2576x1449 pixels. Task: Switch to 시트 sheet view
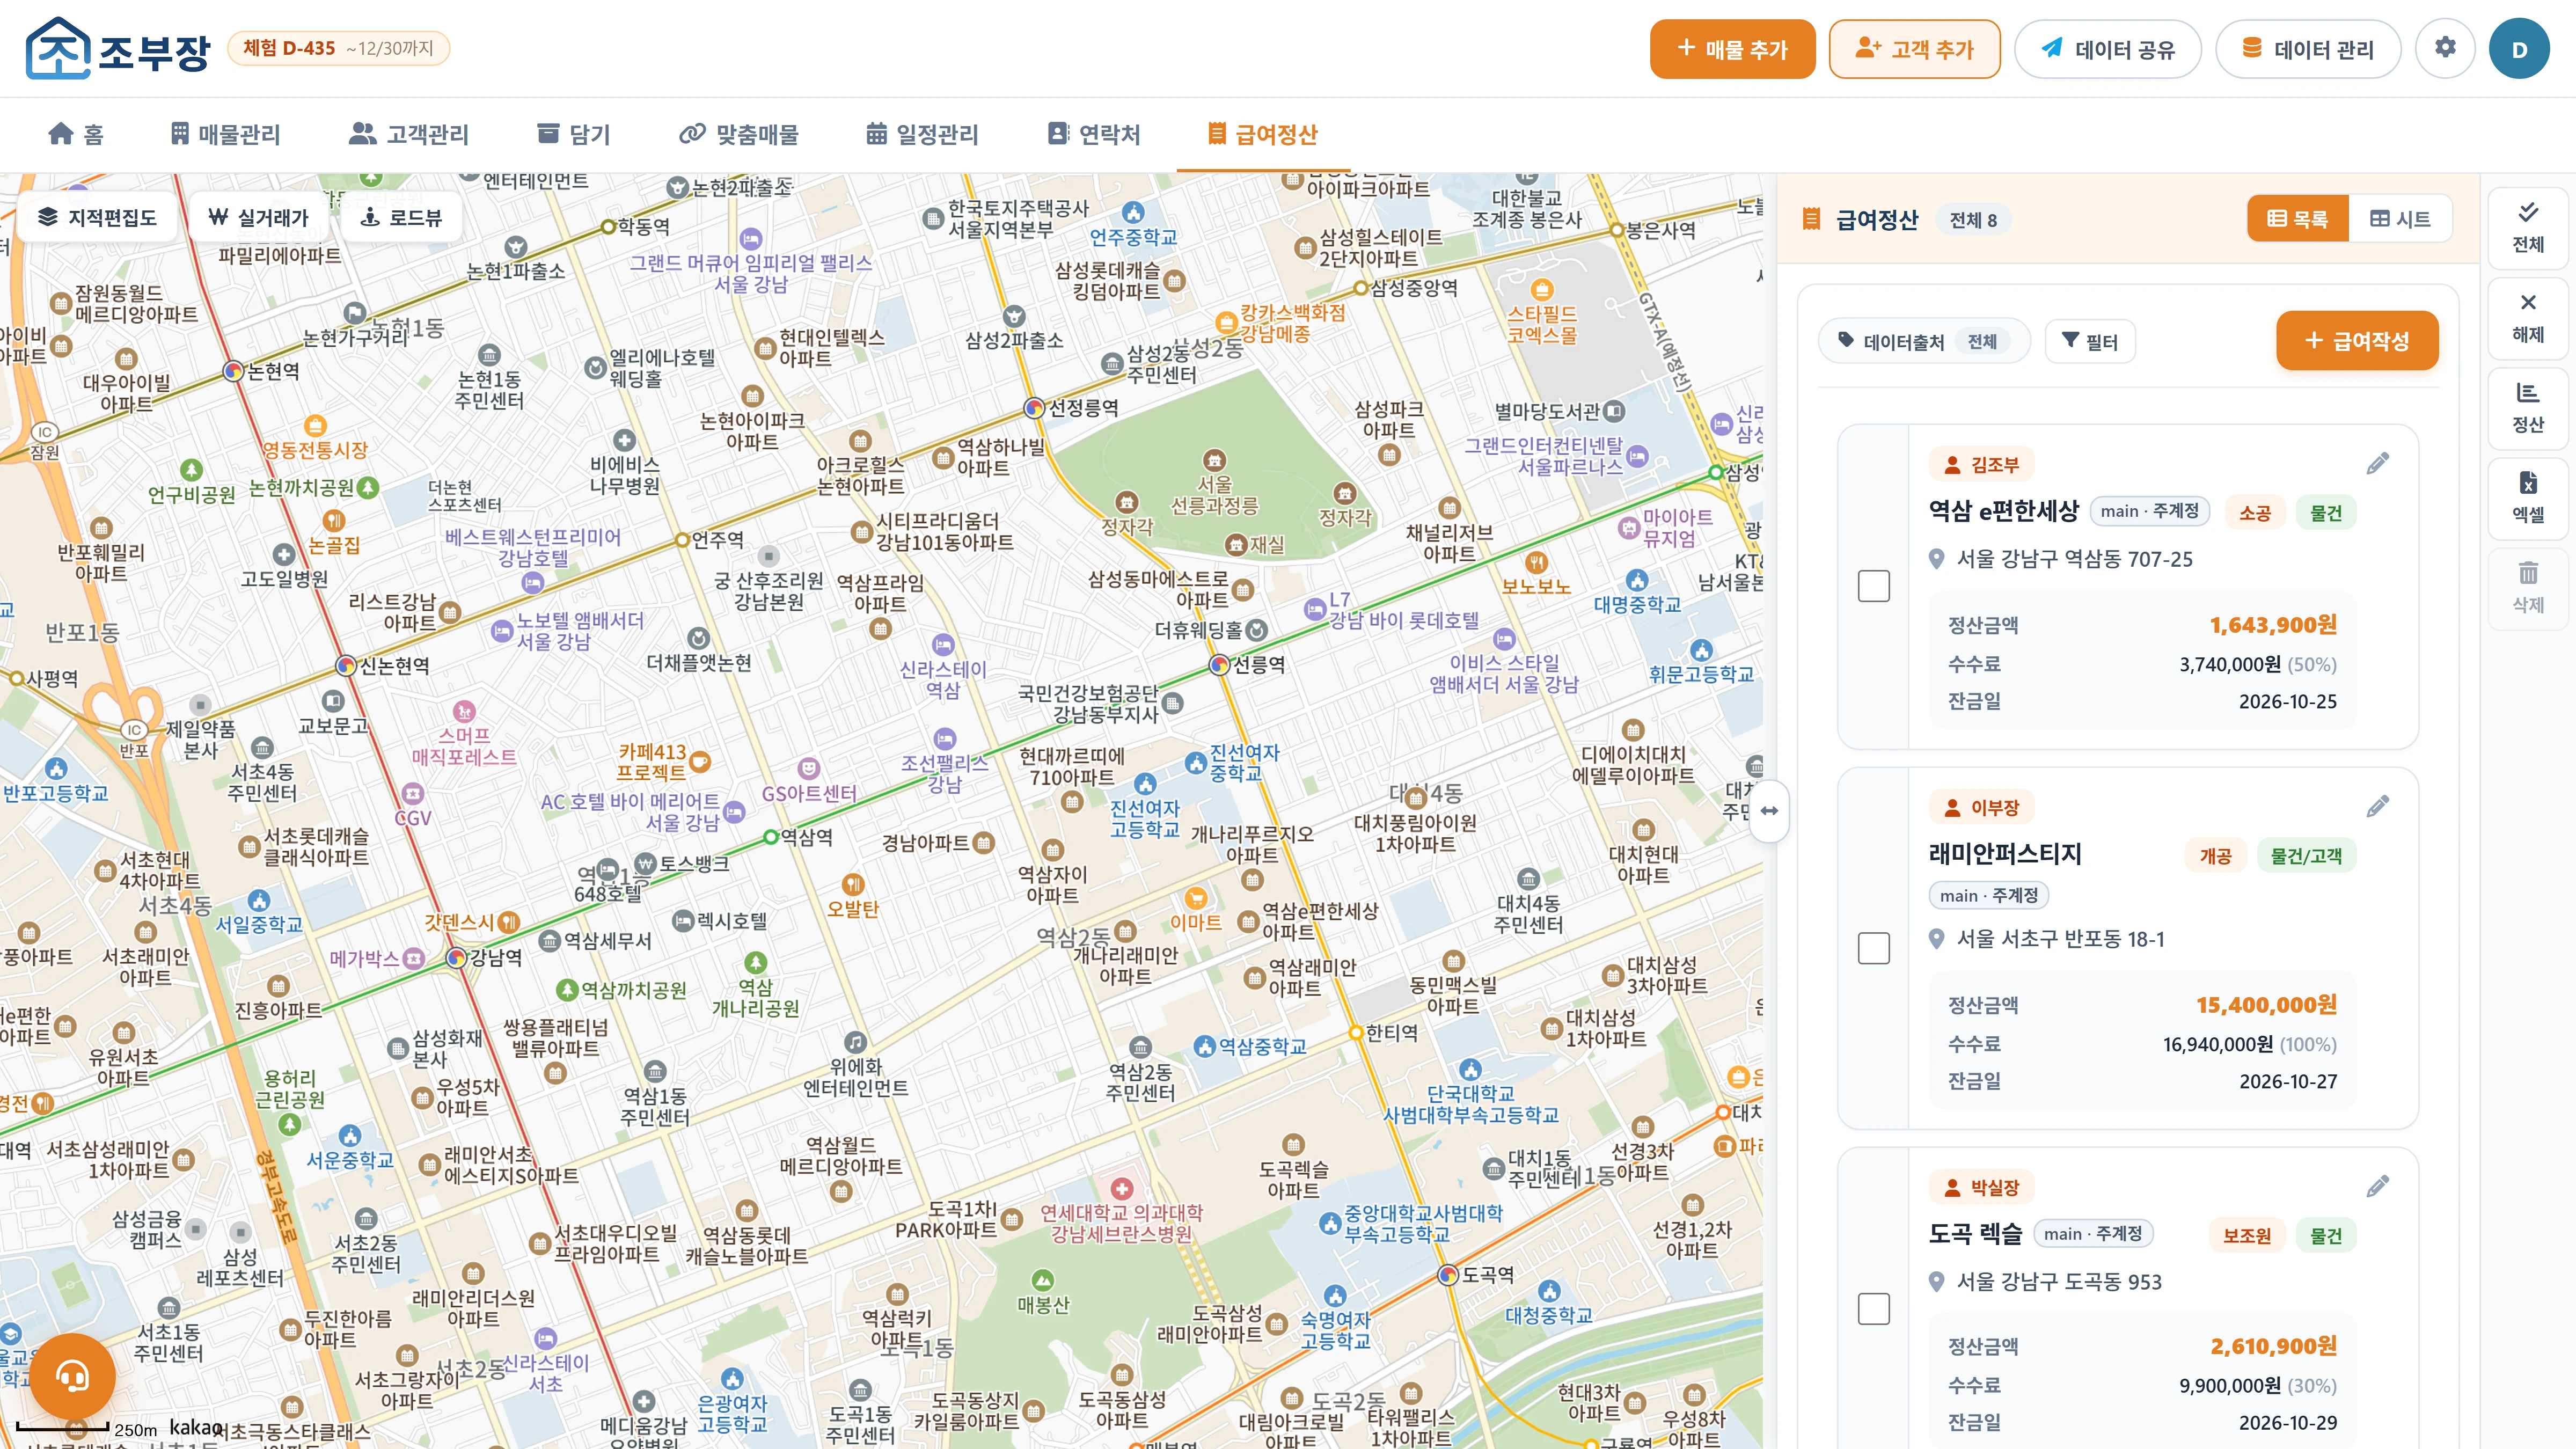pos(2400,219)
